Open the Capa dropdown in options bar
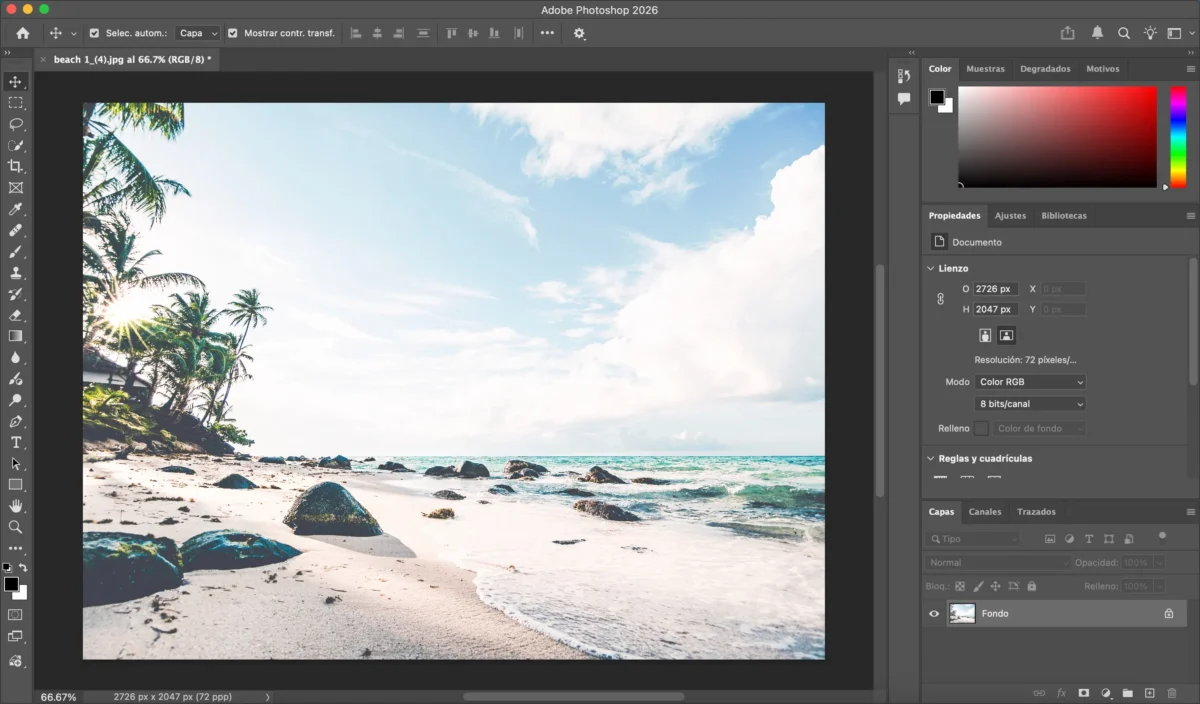Viewport: 1200px width, 704px height. (x=197, y=33)
